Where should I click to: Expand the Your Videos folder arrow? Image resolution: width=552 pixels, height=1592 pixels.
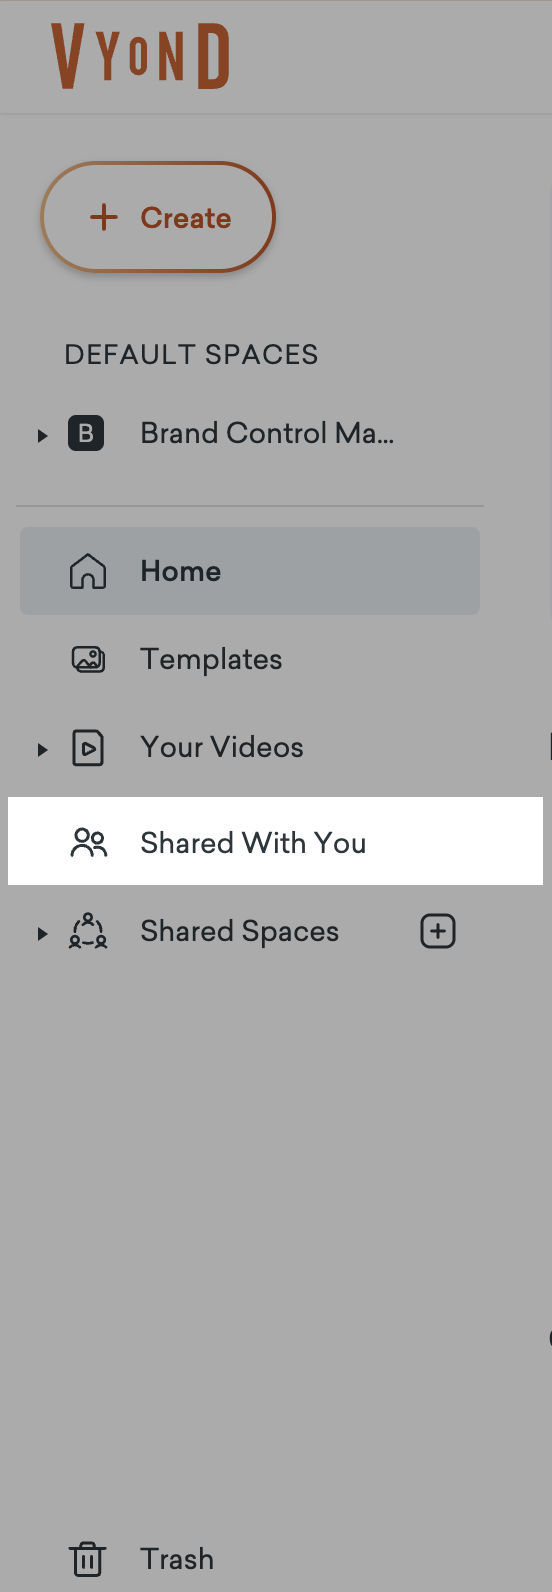pos(42,749)
